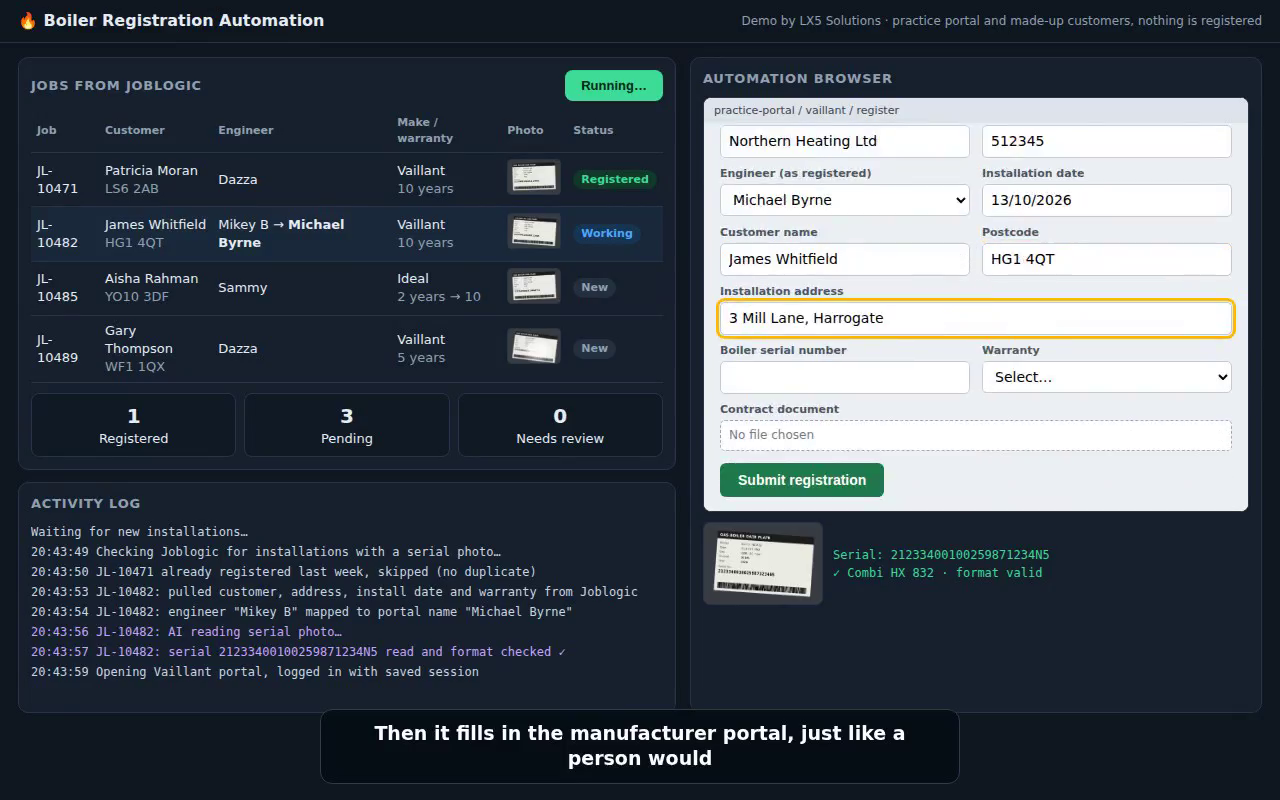
Task: Click the enlarged boiler data plate photo
Action: (x=763, y=563)
